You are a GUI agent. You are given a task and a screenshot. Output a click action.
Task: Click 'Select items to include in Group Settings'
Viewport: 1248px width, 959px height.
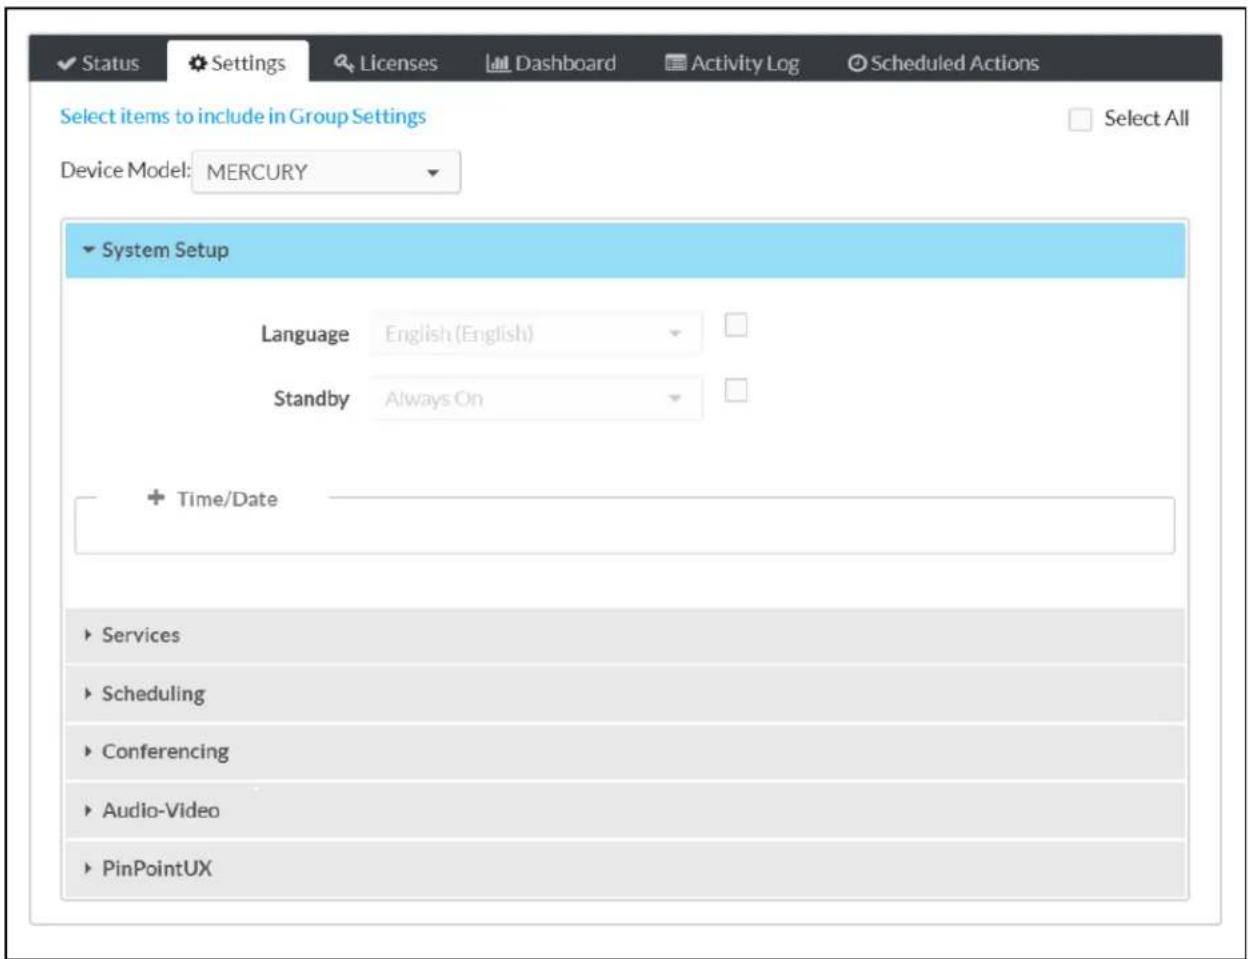click(x=243, y=116)
